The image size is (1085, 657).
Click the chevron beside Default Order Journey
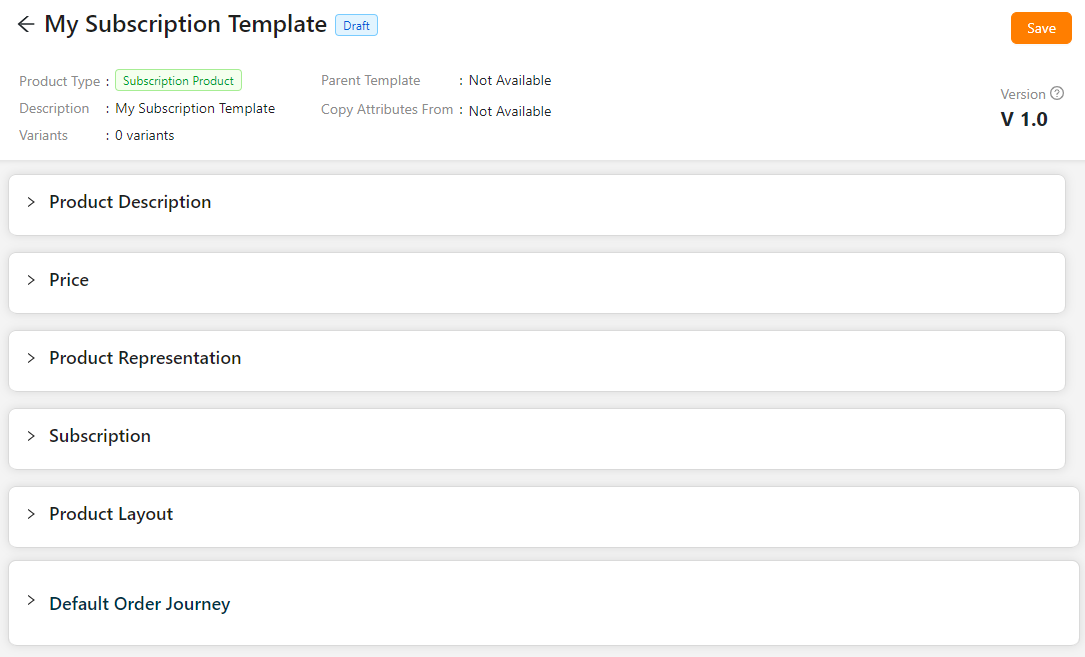point(31,601)
